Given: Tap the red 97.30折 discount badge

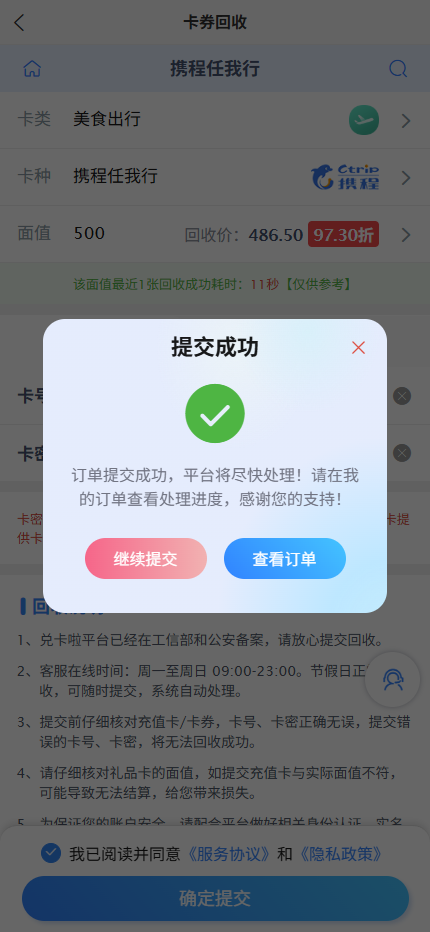Looking at the screenshot, I should [343, 235].
